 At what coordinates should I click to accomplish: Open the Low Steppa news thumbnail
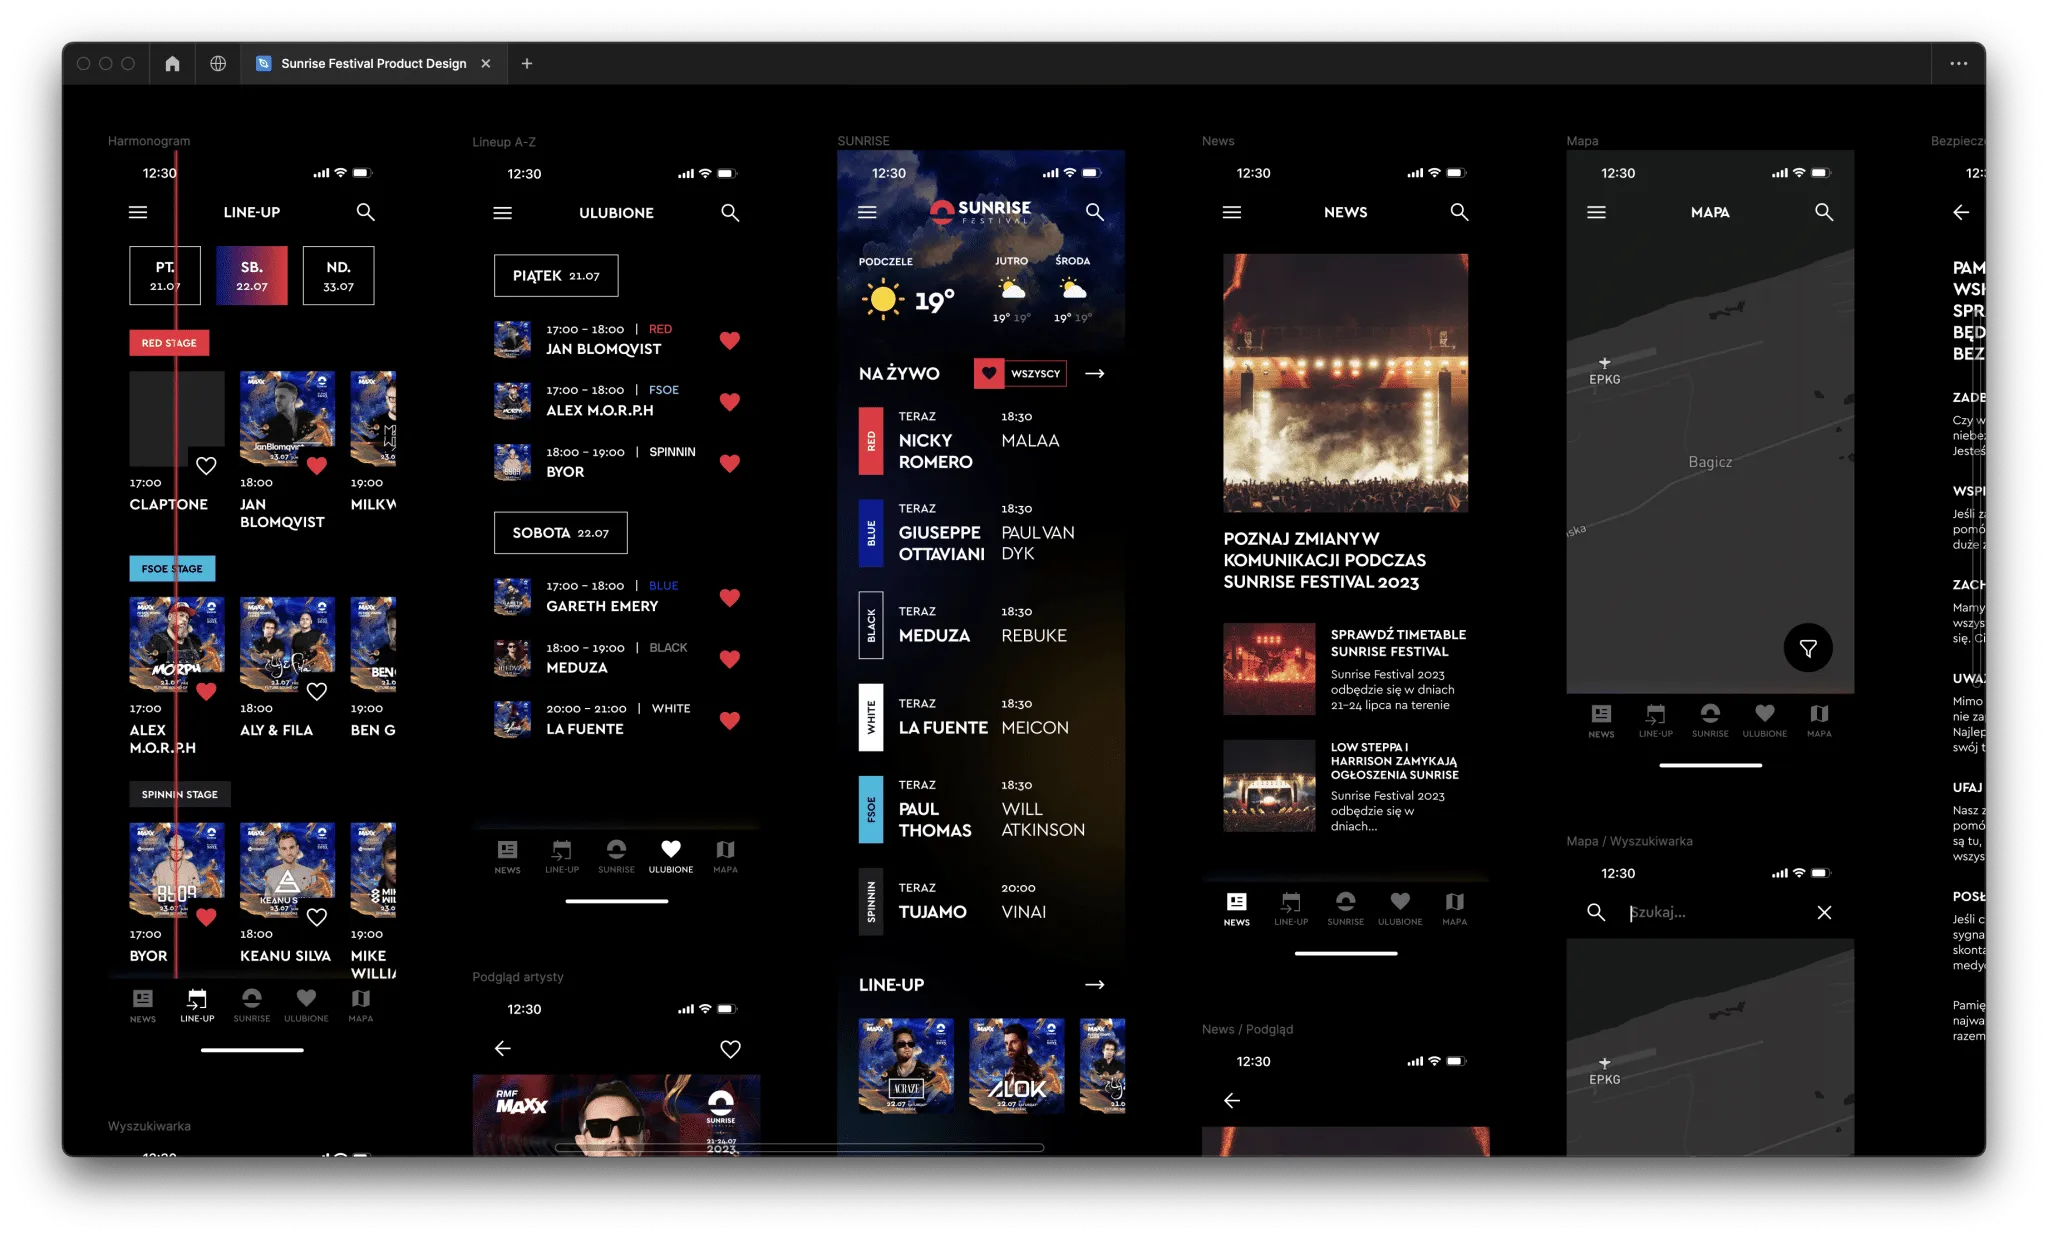coord(1270,786)
